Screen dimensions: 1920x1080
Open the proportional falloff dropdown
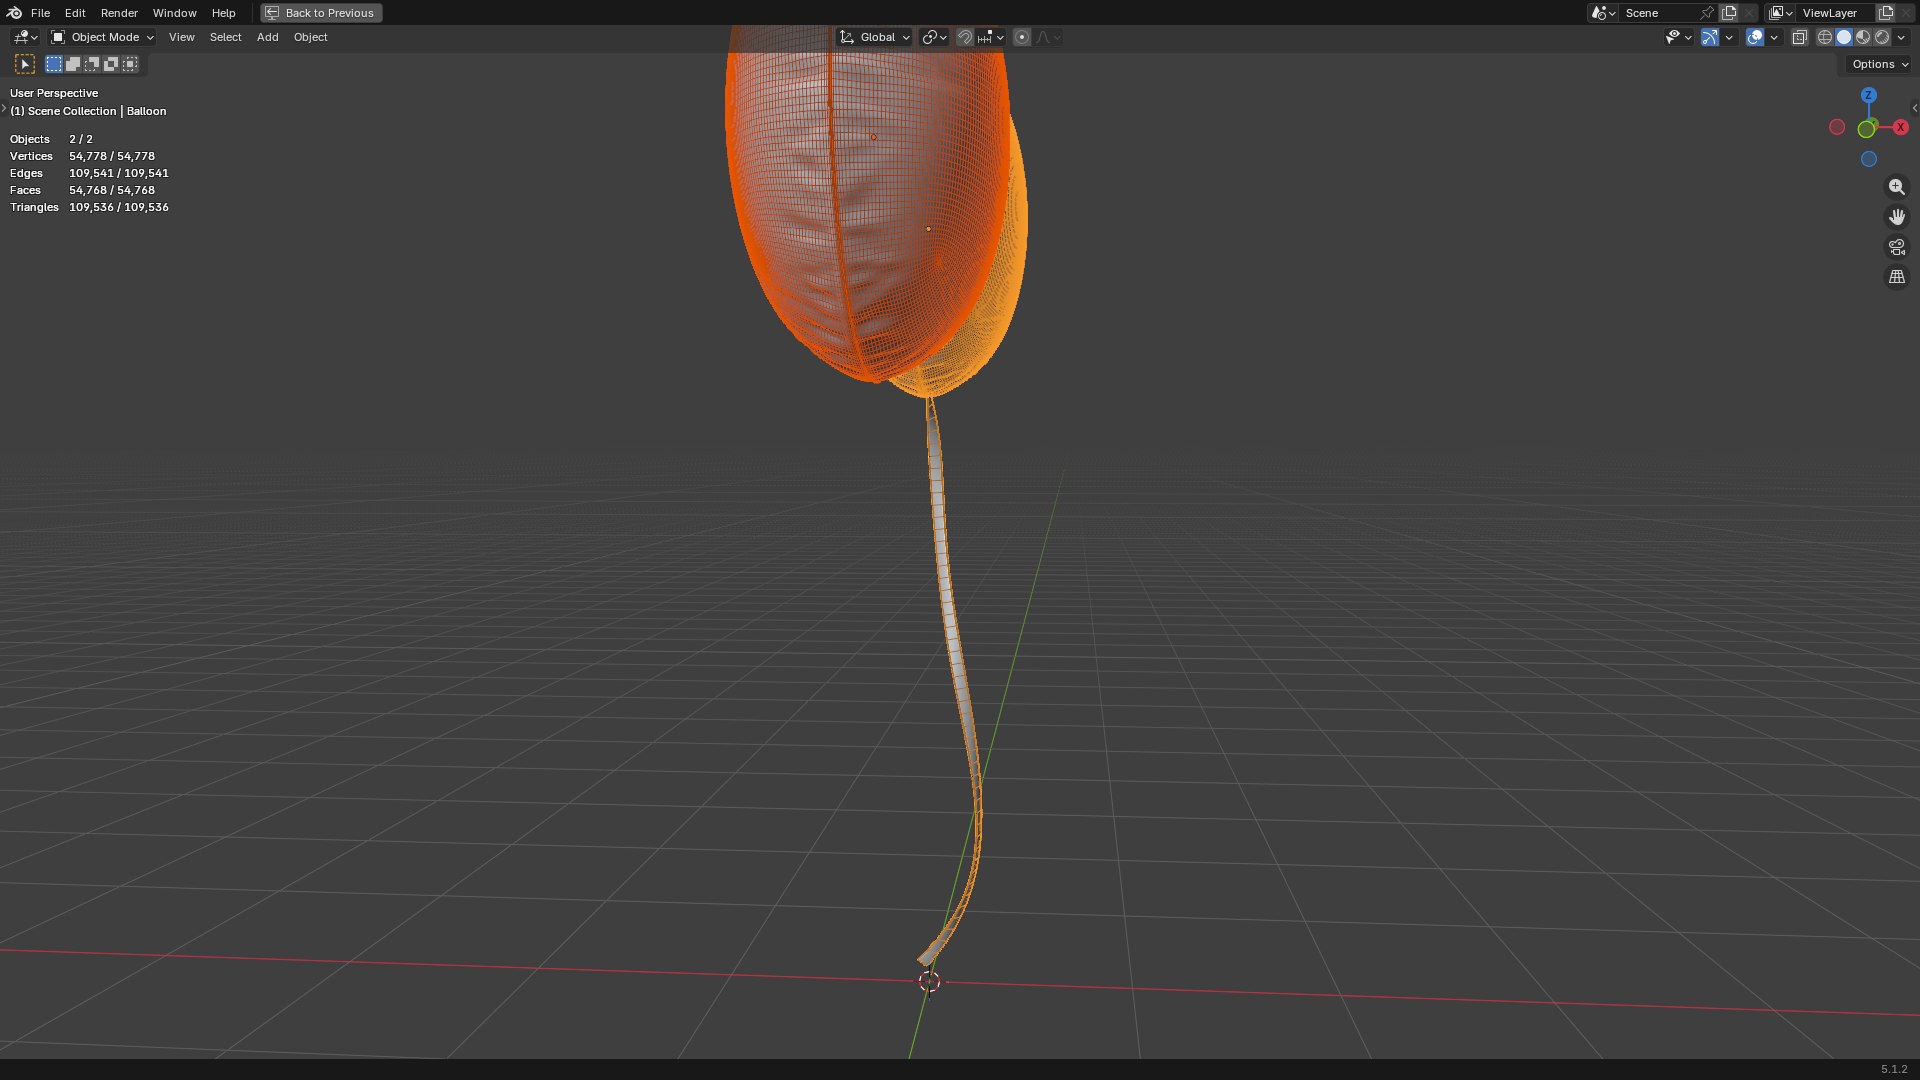pos(1048,37)
